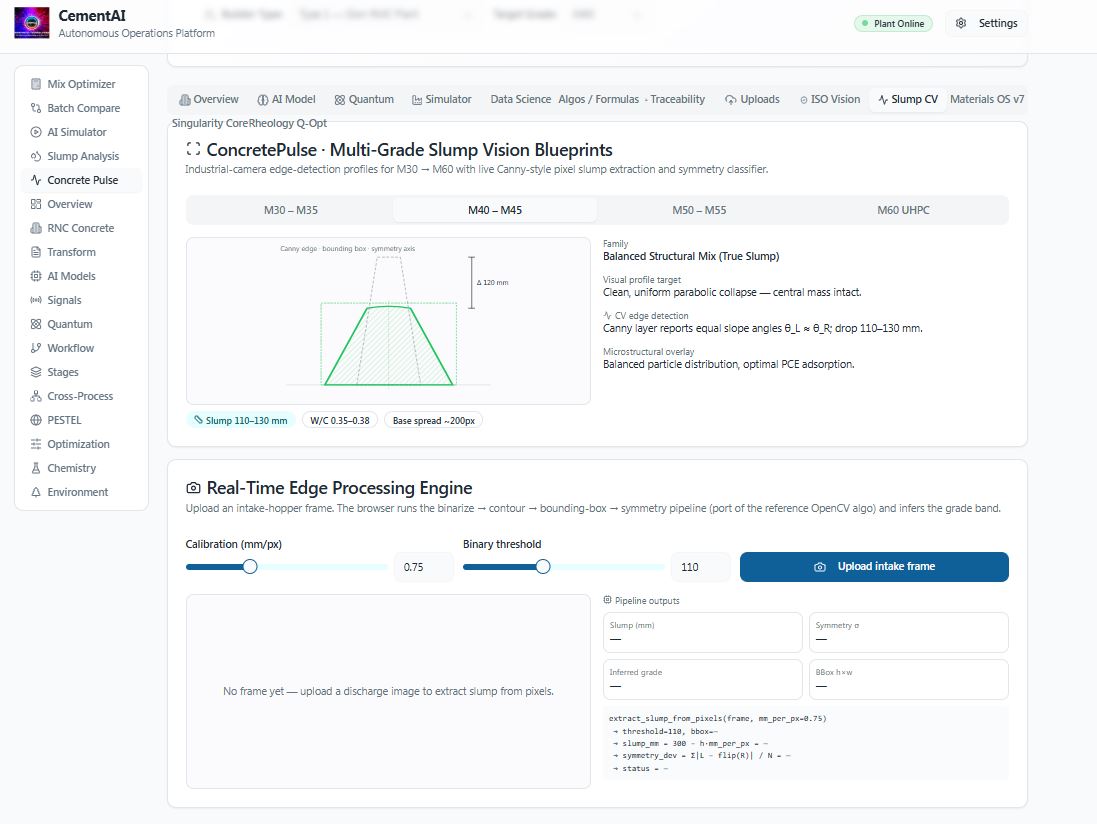Open the AI Model tab

tap(286, 99)
